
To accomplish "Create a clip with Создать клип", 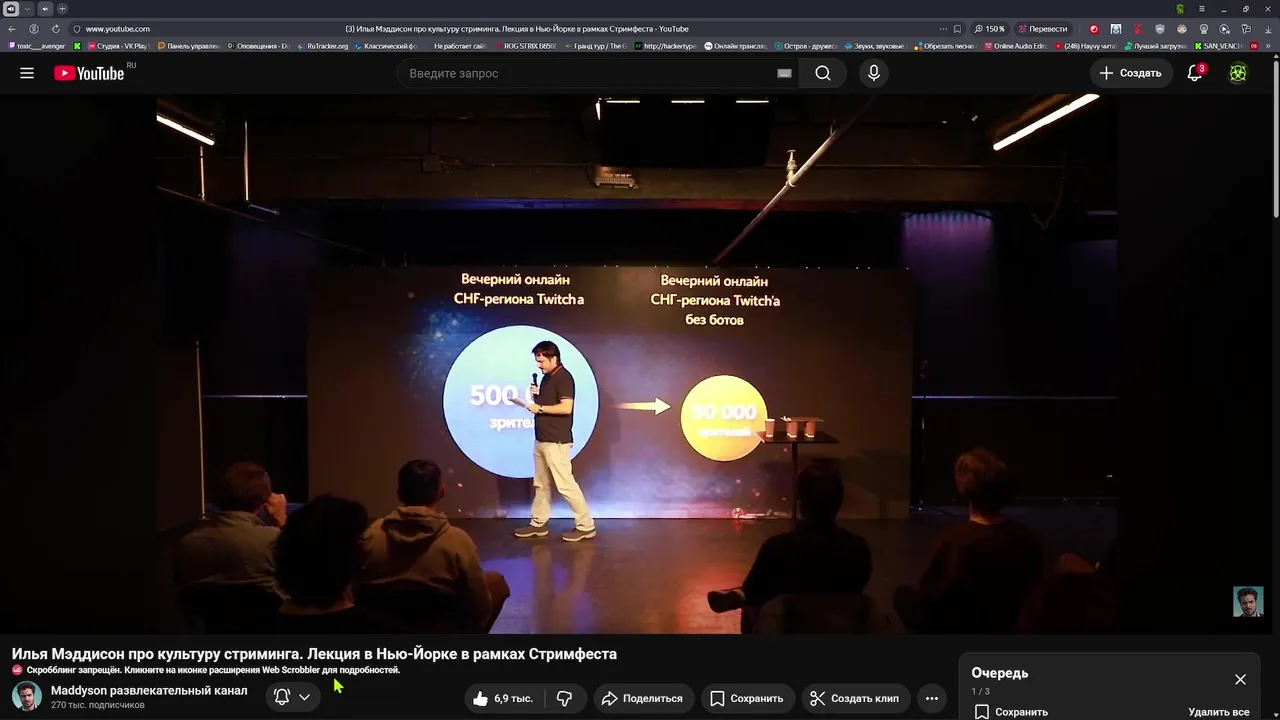I will point(853,698).
